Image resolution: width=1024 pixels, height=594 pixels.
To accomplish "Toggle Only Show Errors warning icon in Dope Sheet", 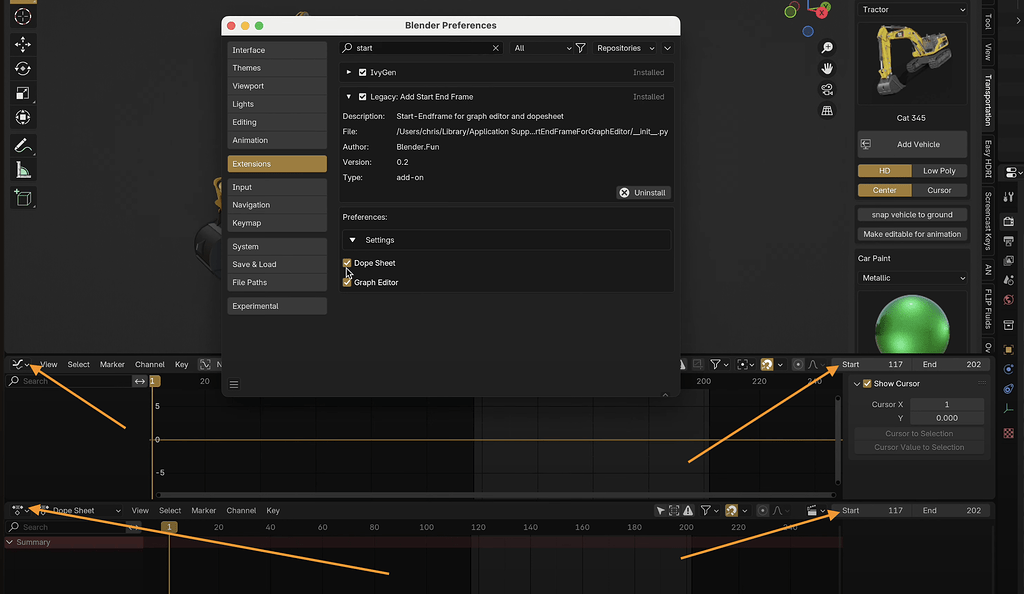I will click(688, 510).
